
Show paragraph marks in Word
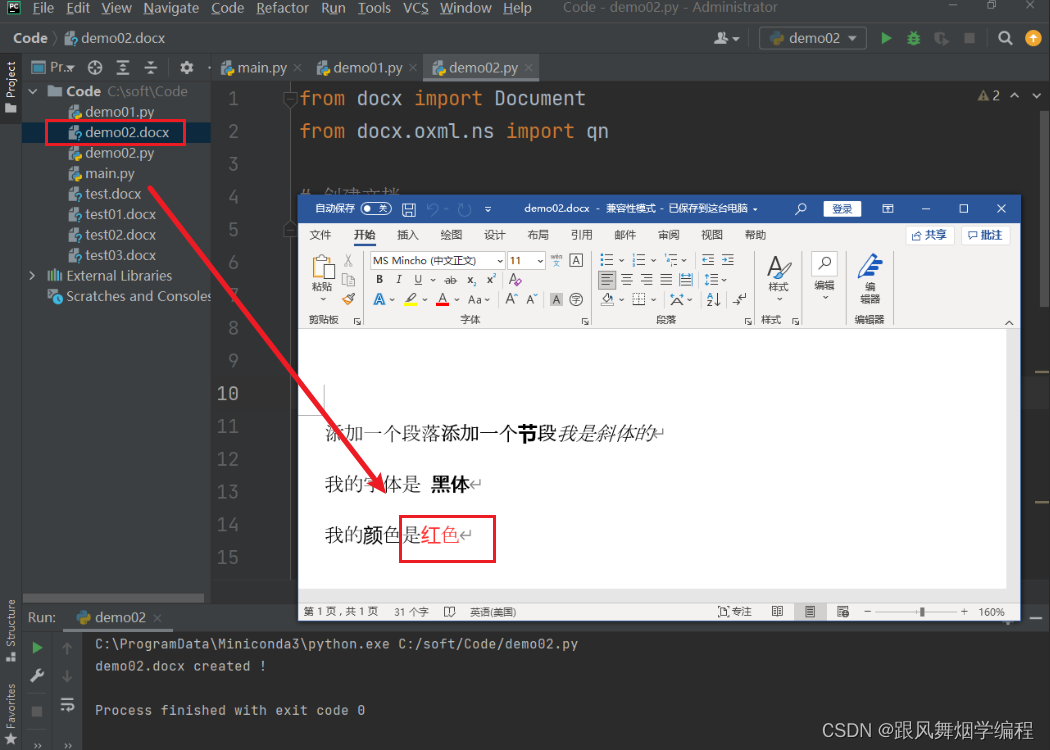click(739, 299)
